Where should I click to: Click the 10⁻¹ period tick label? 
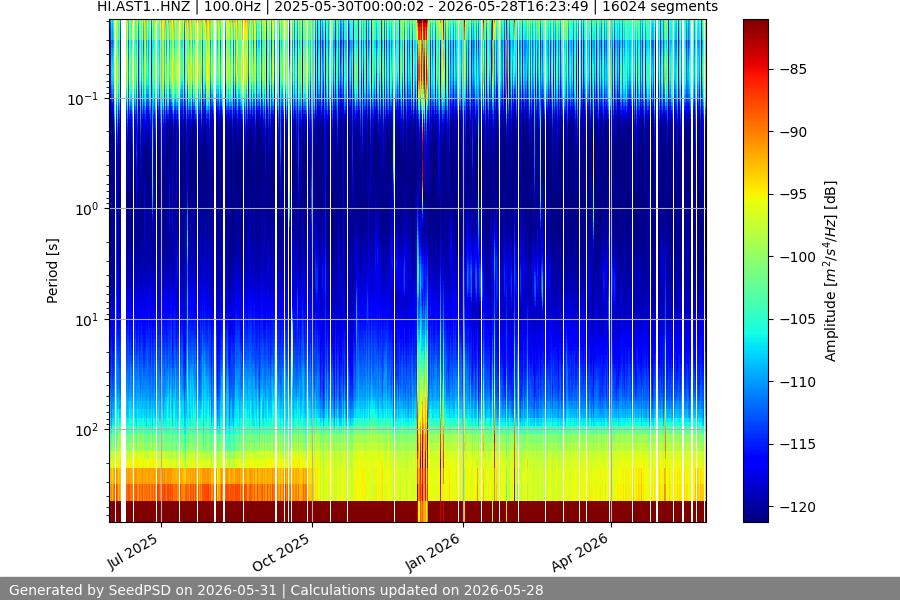tap(82, 99)
